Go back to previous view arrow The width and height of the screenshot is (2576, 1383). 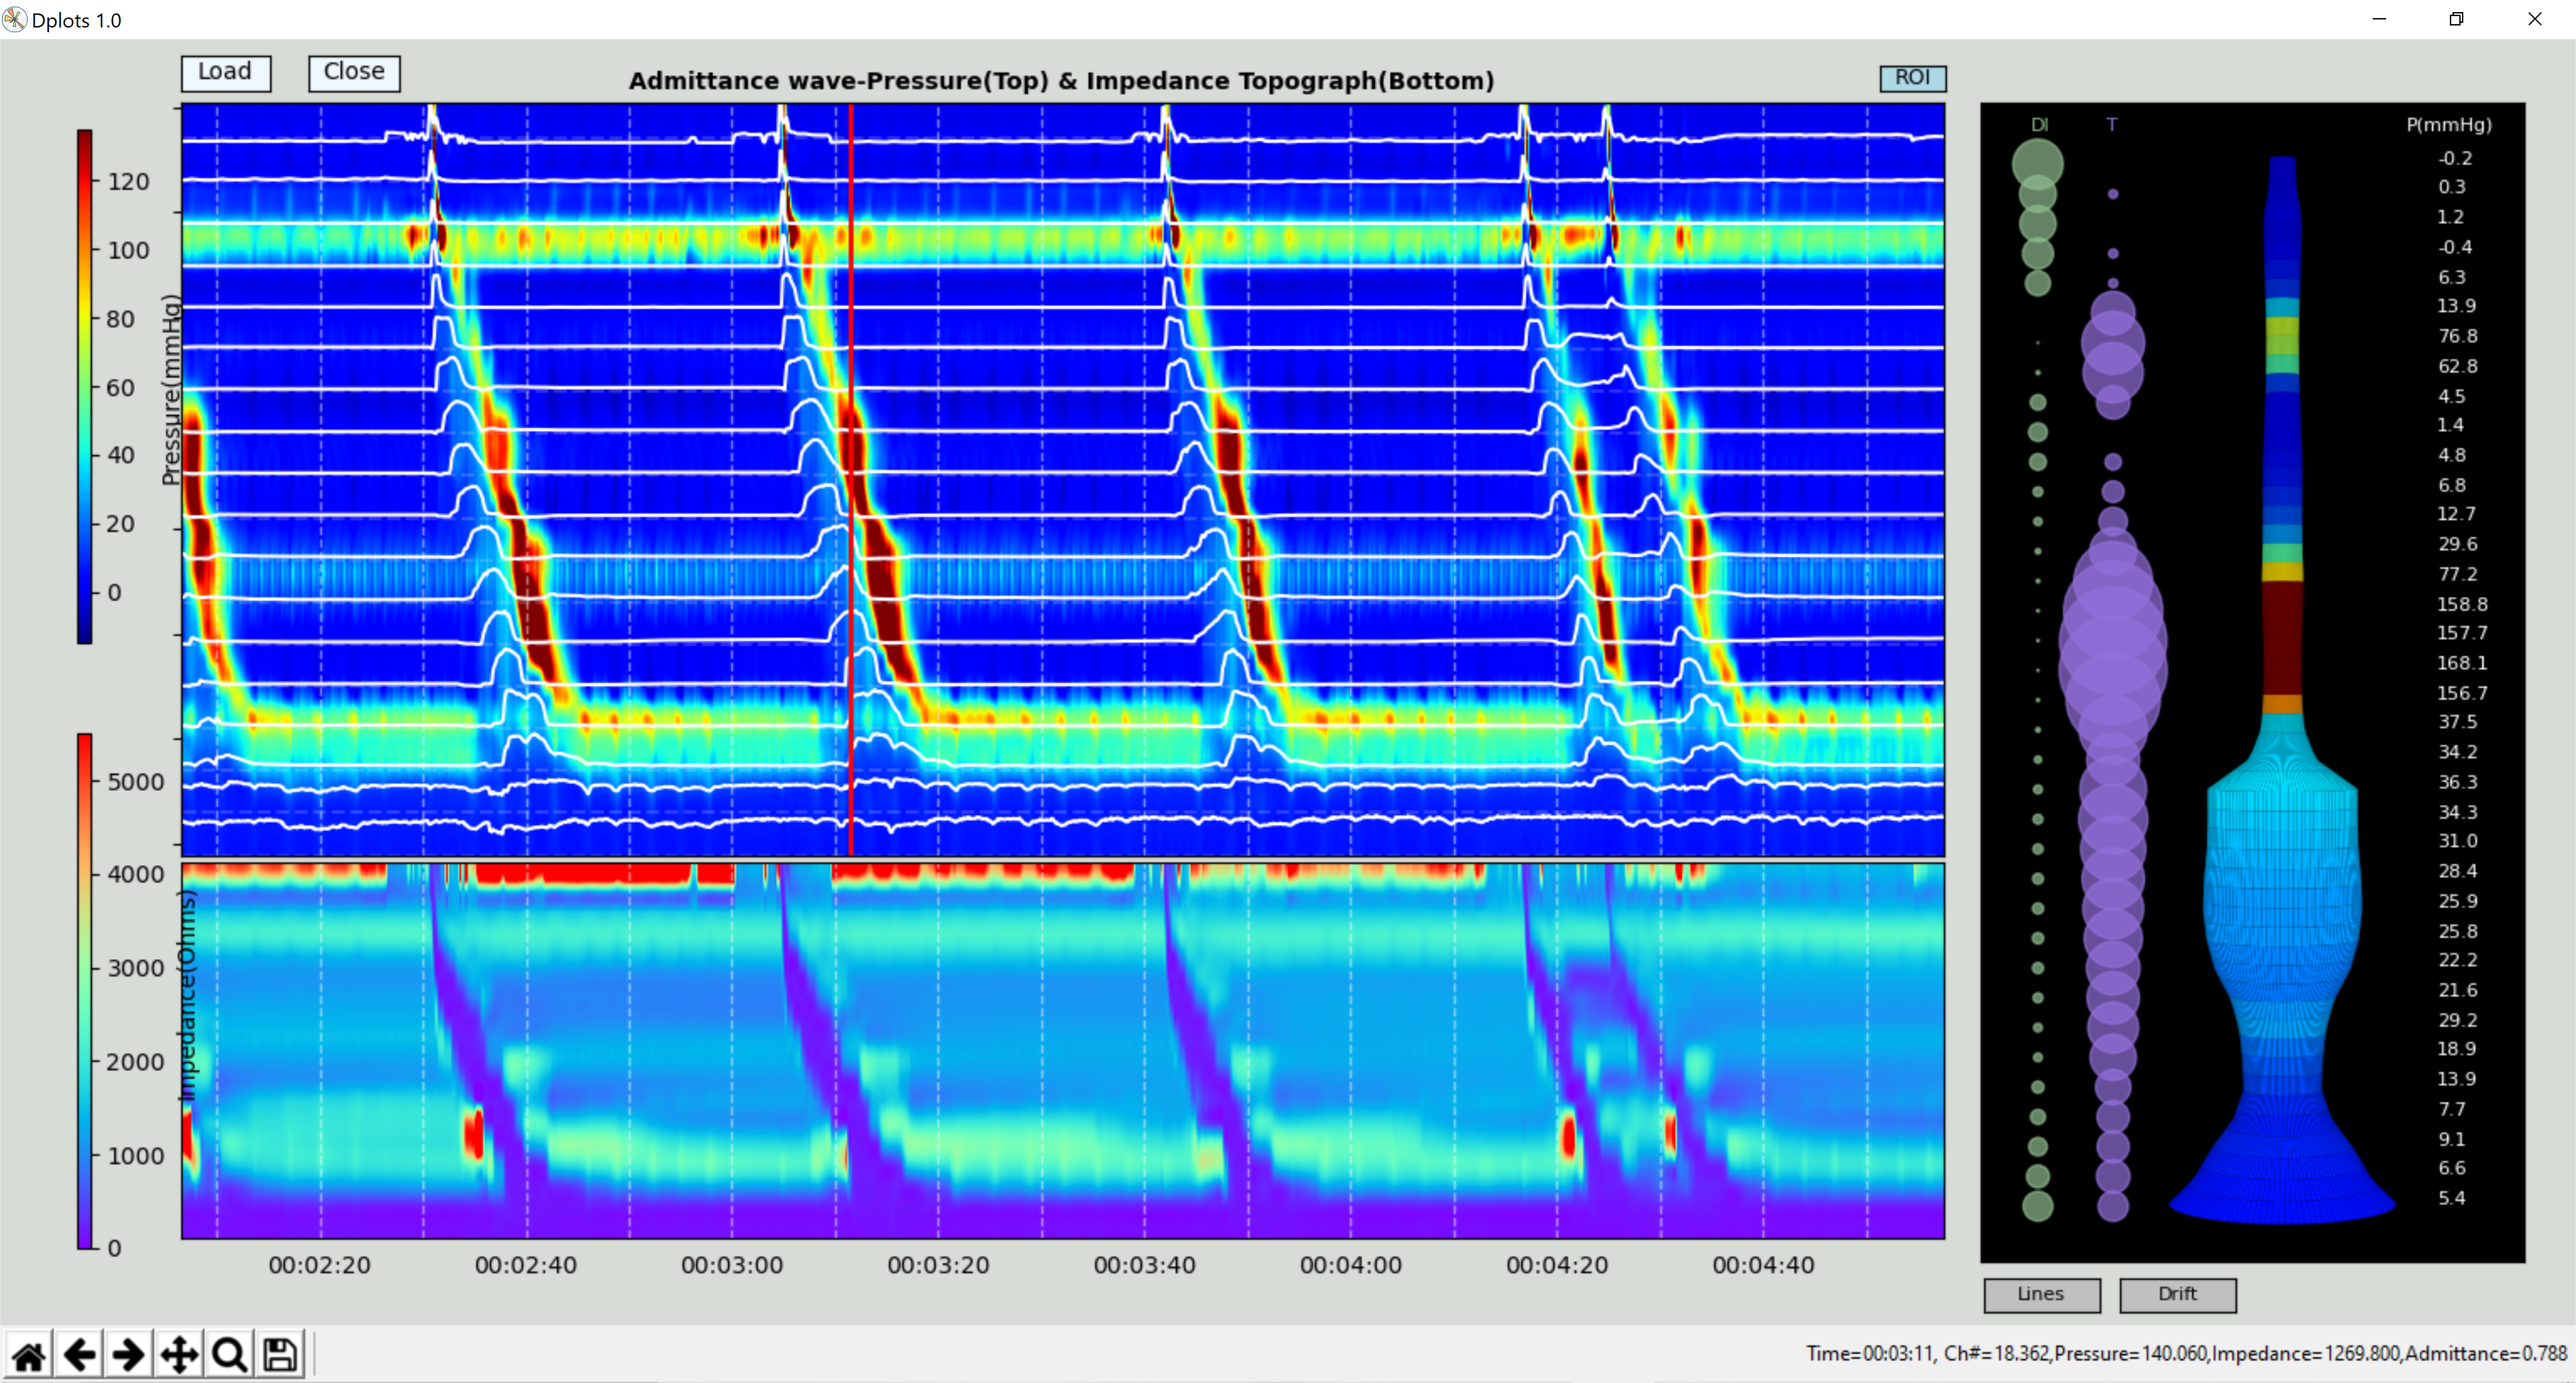[x=79, y=1355]
